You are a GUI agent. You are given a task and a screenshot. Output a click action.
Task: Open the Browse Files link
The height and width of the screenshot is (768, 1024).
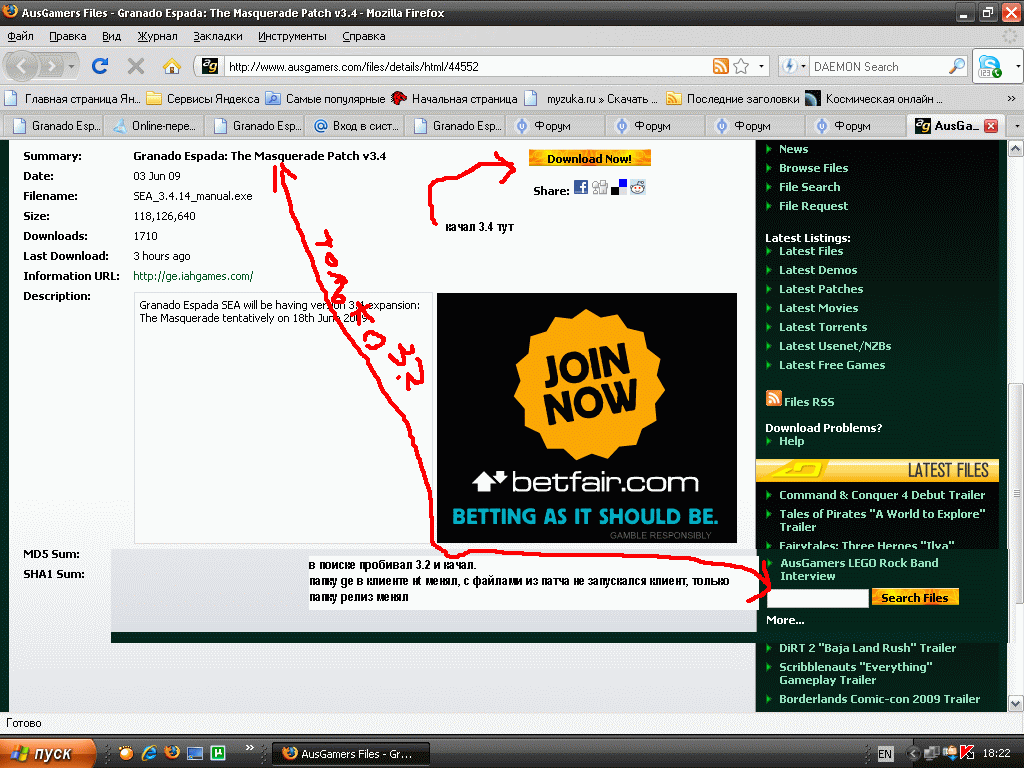coord(813,168)
